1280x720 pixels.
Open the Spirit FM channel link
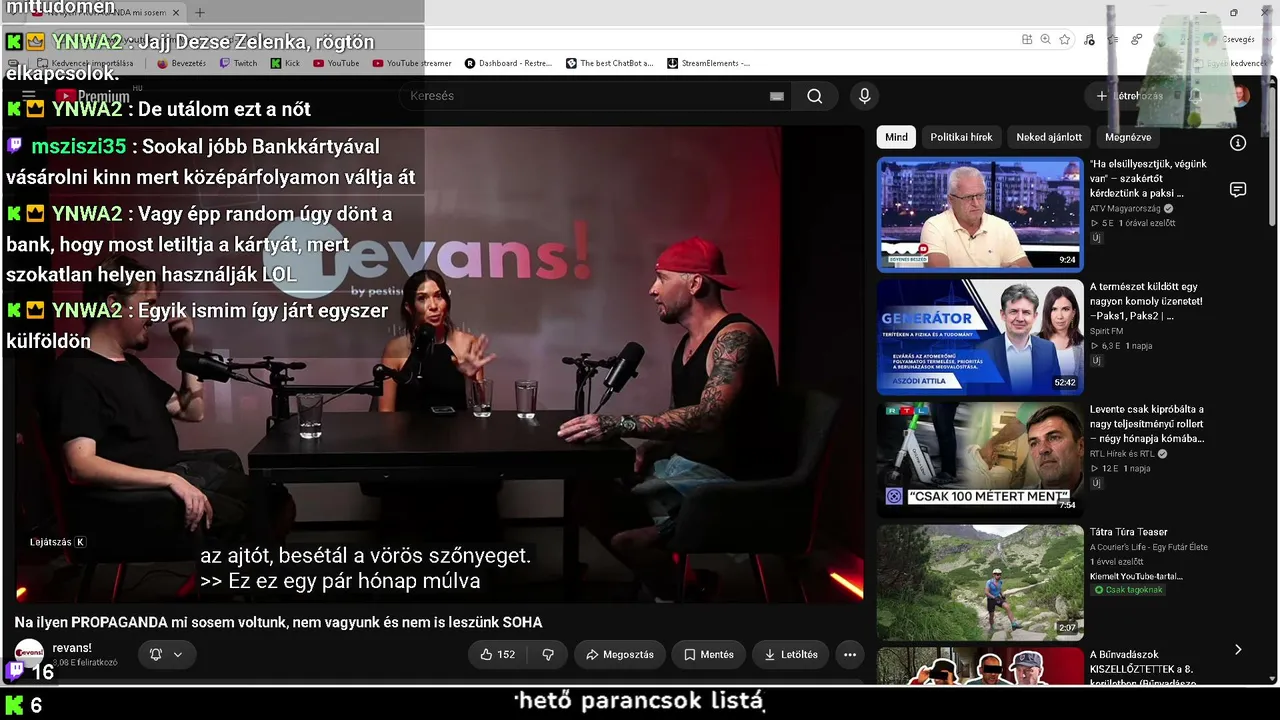pyautogui.click(x=1106, y=331)
